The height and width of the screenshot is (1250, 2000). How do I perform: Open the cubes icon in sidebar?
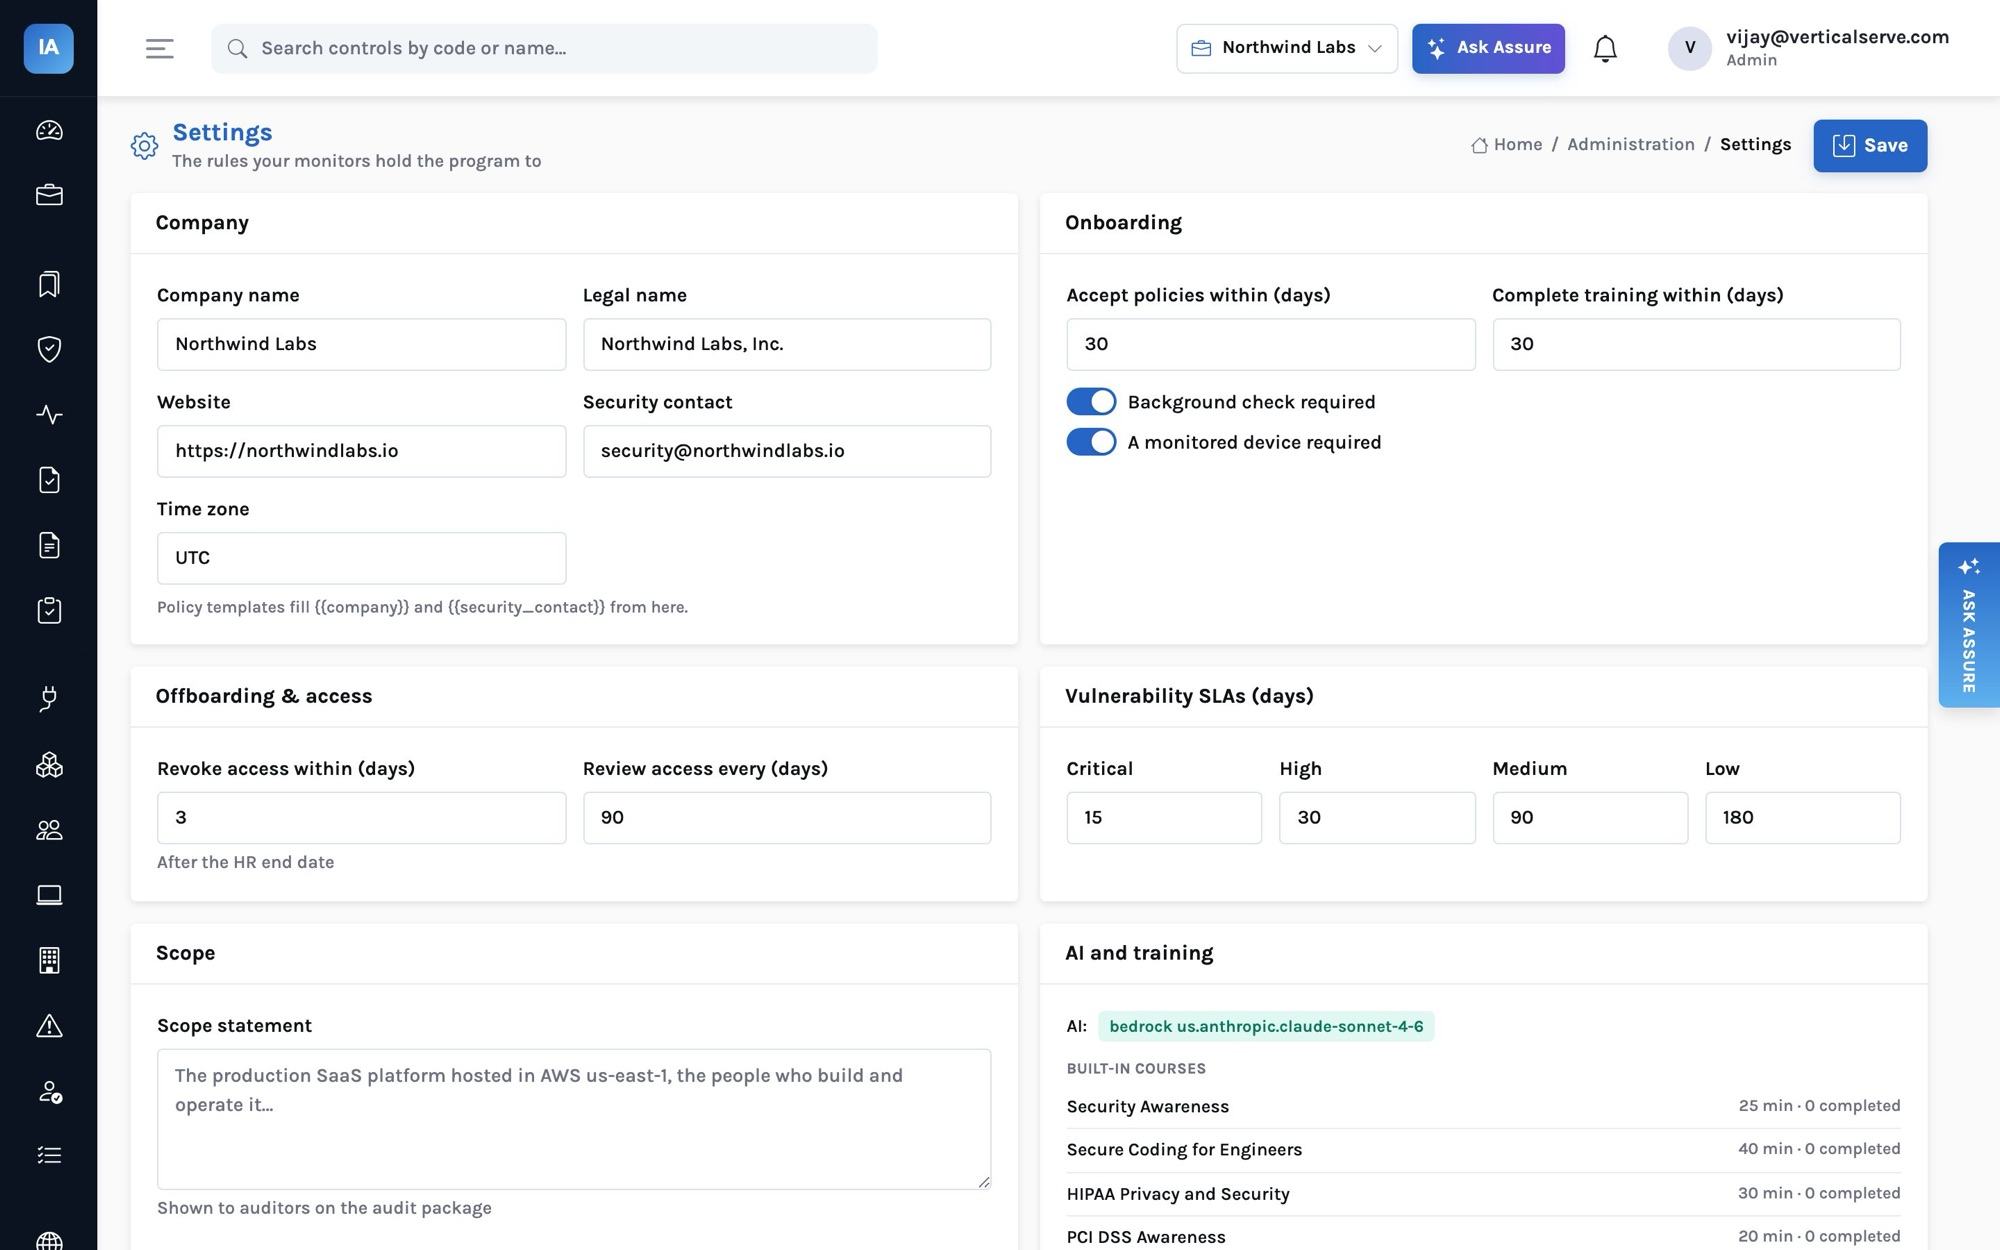click(49, 765)
